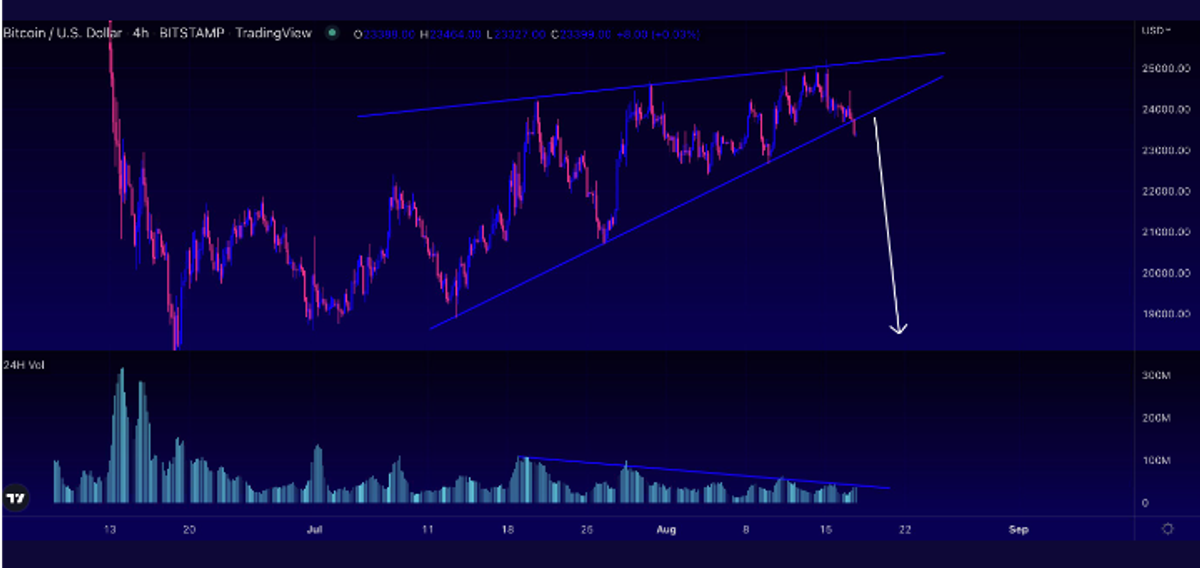Image resolution: width=1200 pixels, height=568 pixels.
Task: Click the green market status dot
Action: tap(331, 33)
